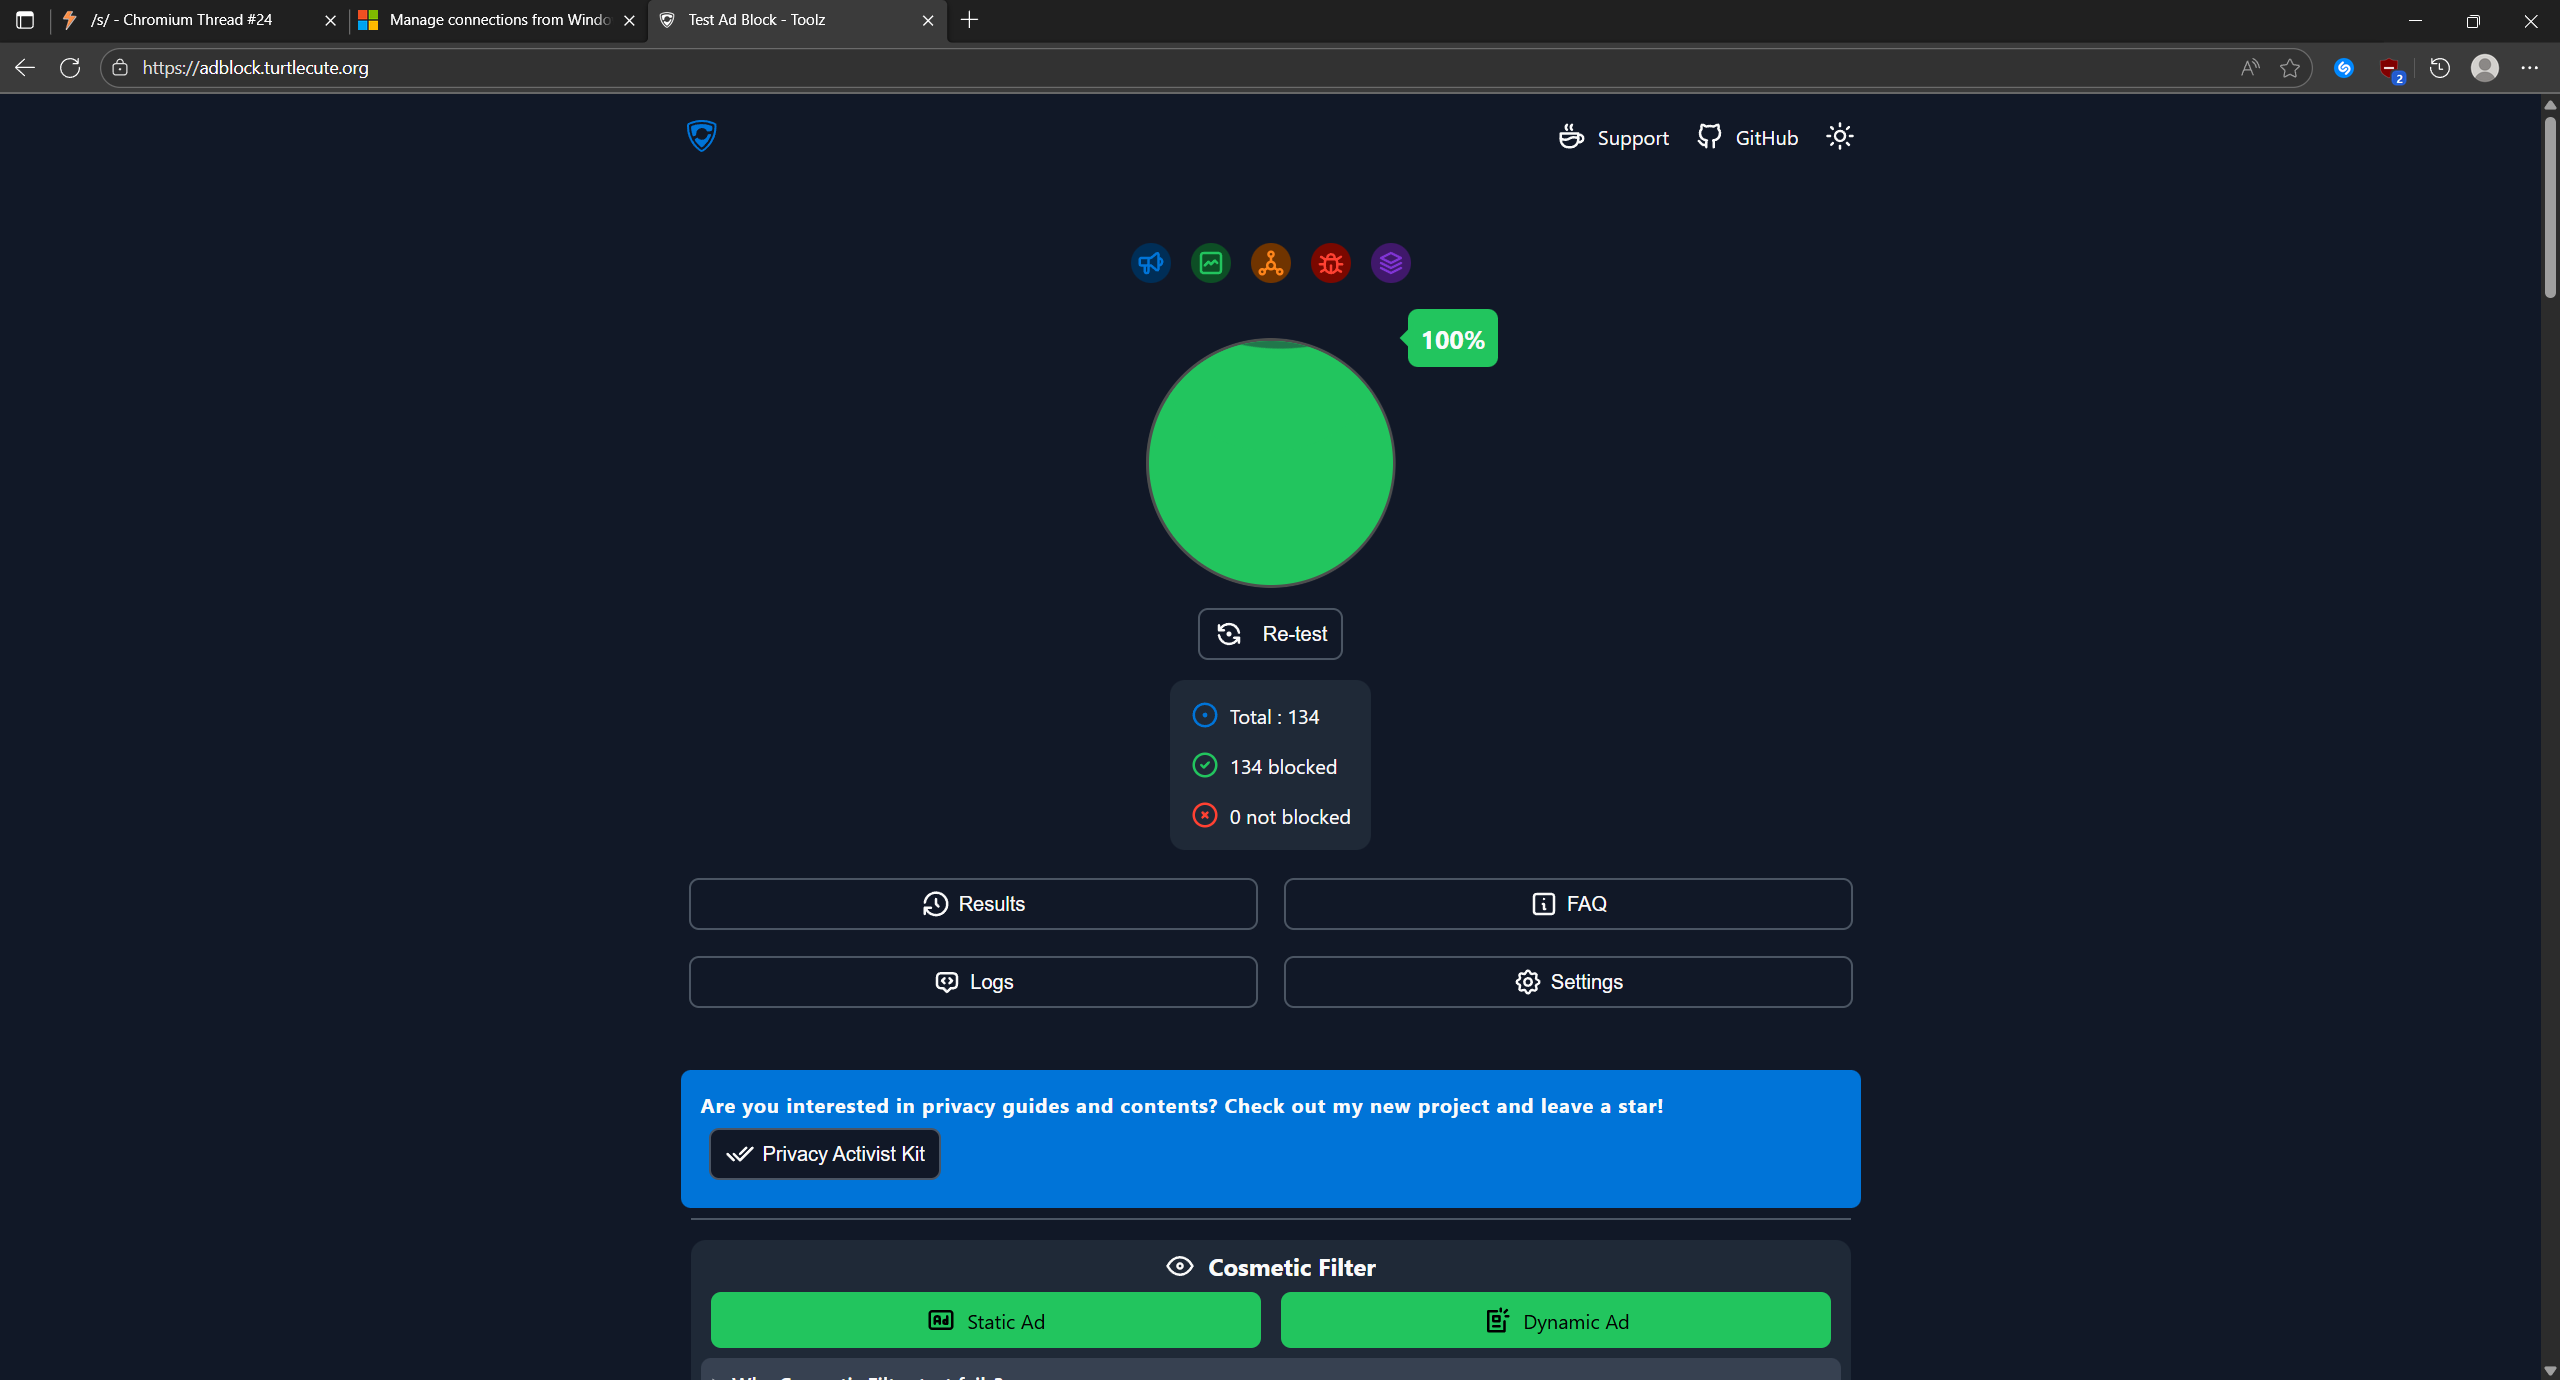2560x1380 pixels.
Task: Open the Shazam browser extension
Action: [2343, 68]
